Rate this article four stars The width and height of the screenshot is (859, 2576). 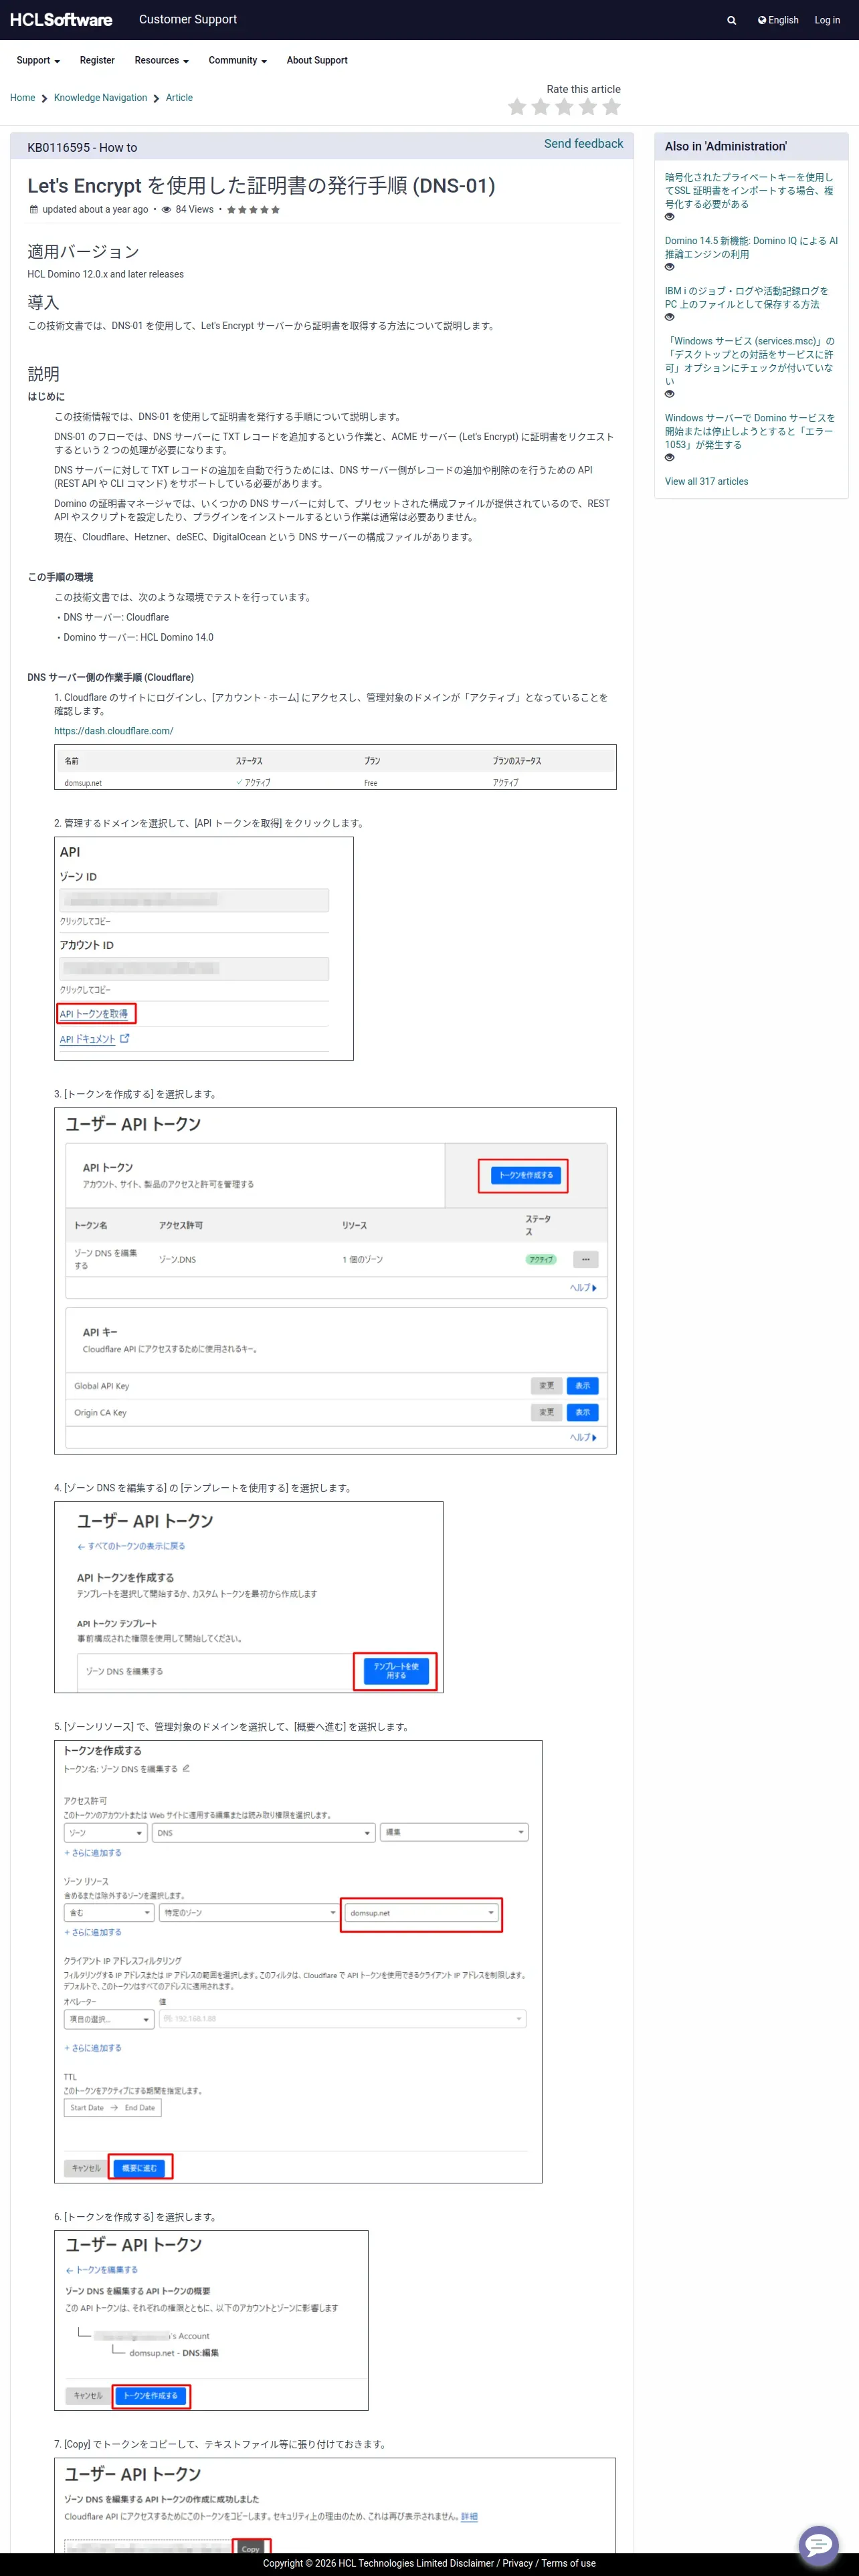click(x=588, y=107)
